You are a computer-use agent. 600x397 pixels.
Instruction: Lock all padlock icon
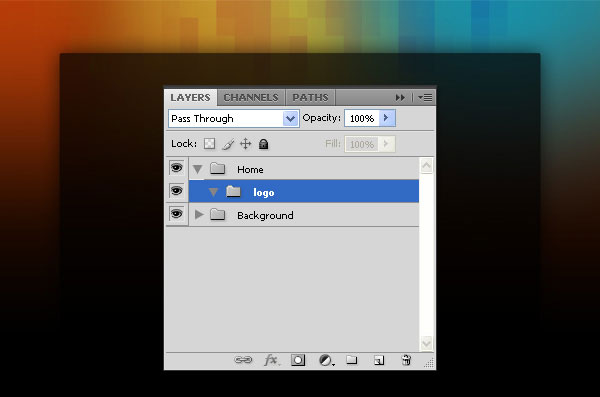(263, 144)
